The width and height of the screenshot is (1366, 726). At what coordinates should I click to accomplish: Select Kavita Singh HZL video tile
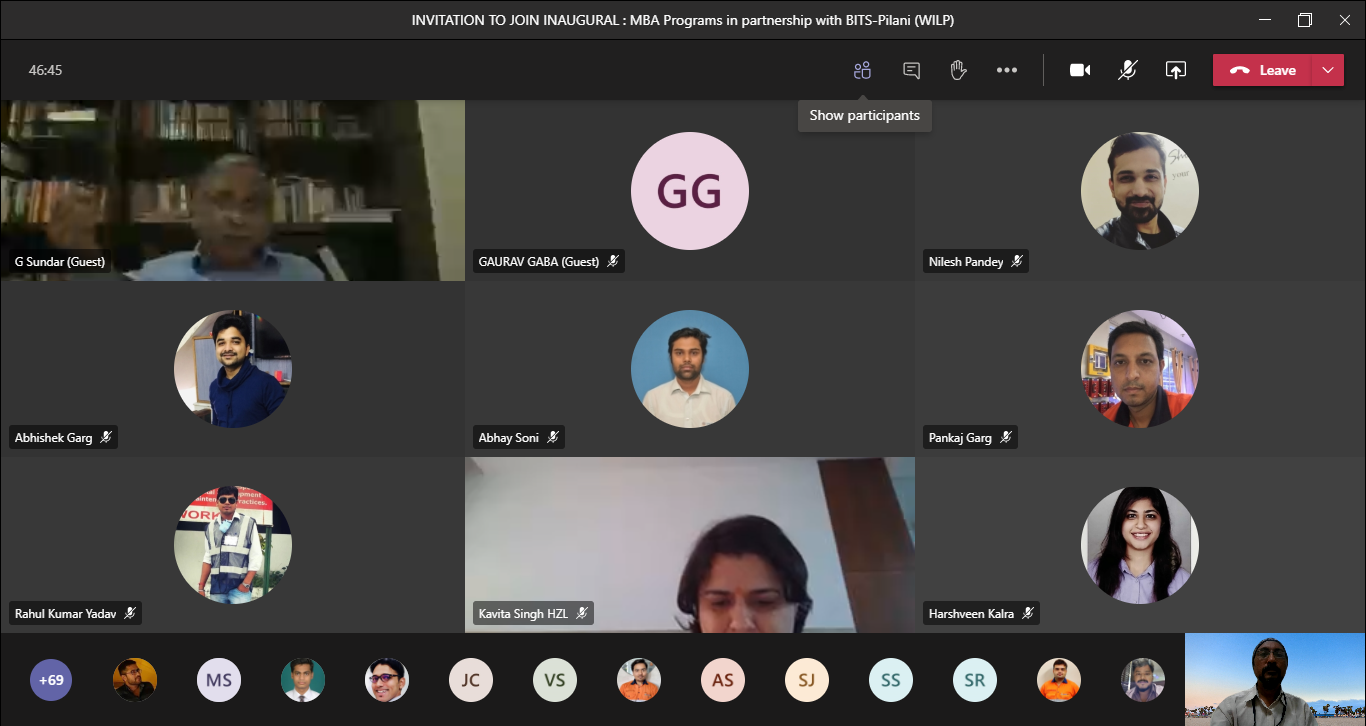tap(690, 545)
